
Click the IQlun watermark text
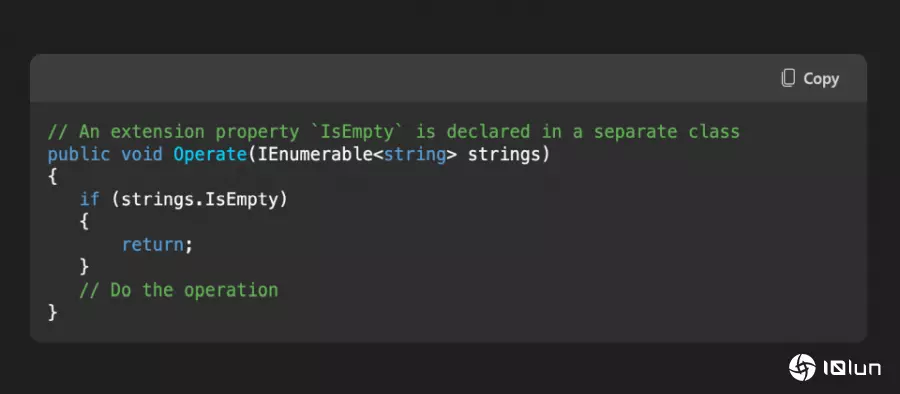click(x=852, y=368)
